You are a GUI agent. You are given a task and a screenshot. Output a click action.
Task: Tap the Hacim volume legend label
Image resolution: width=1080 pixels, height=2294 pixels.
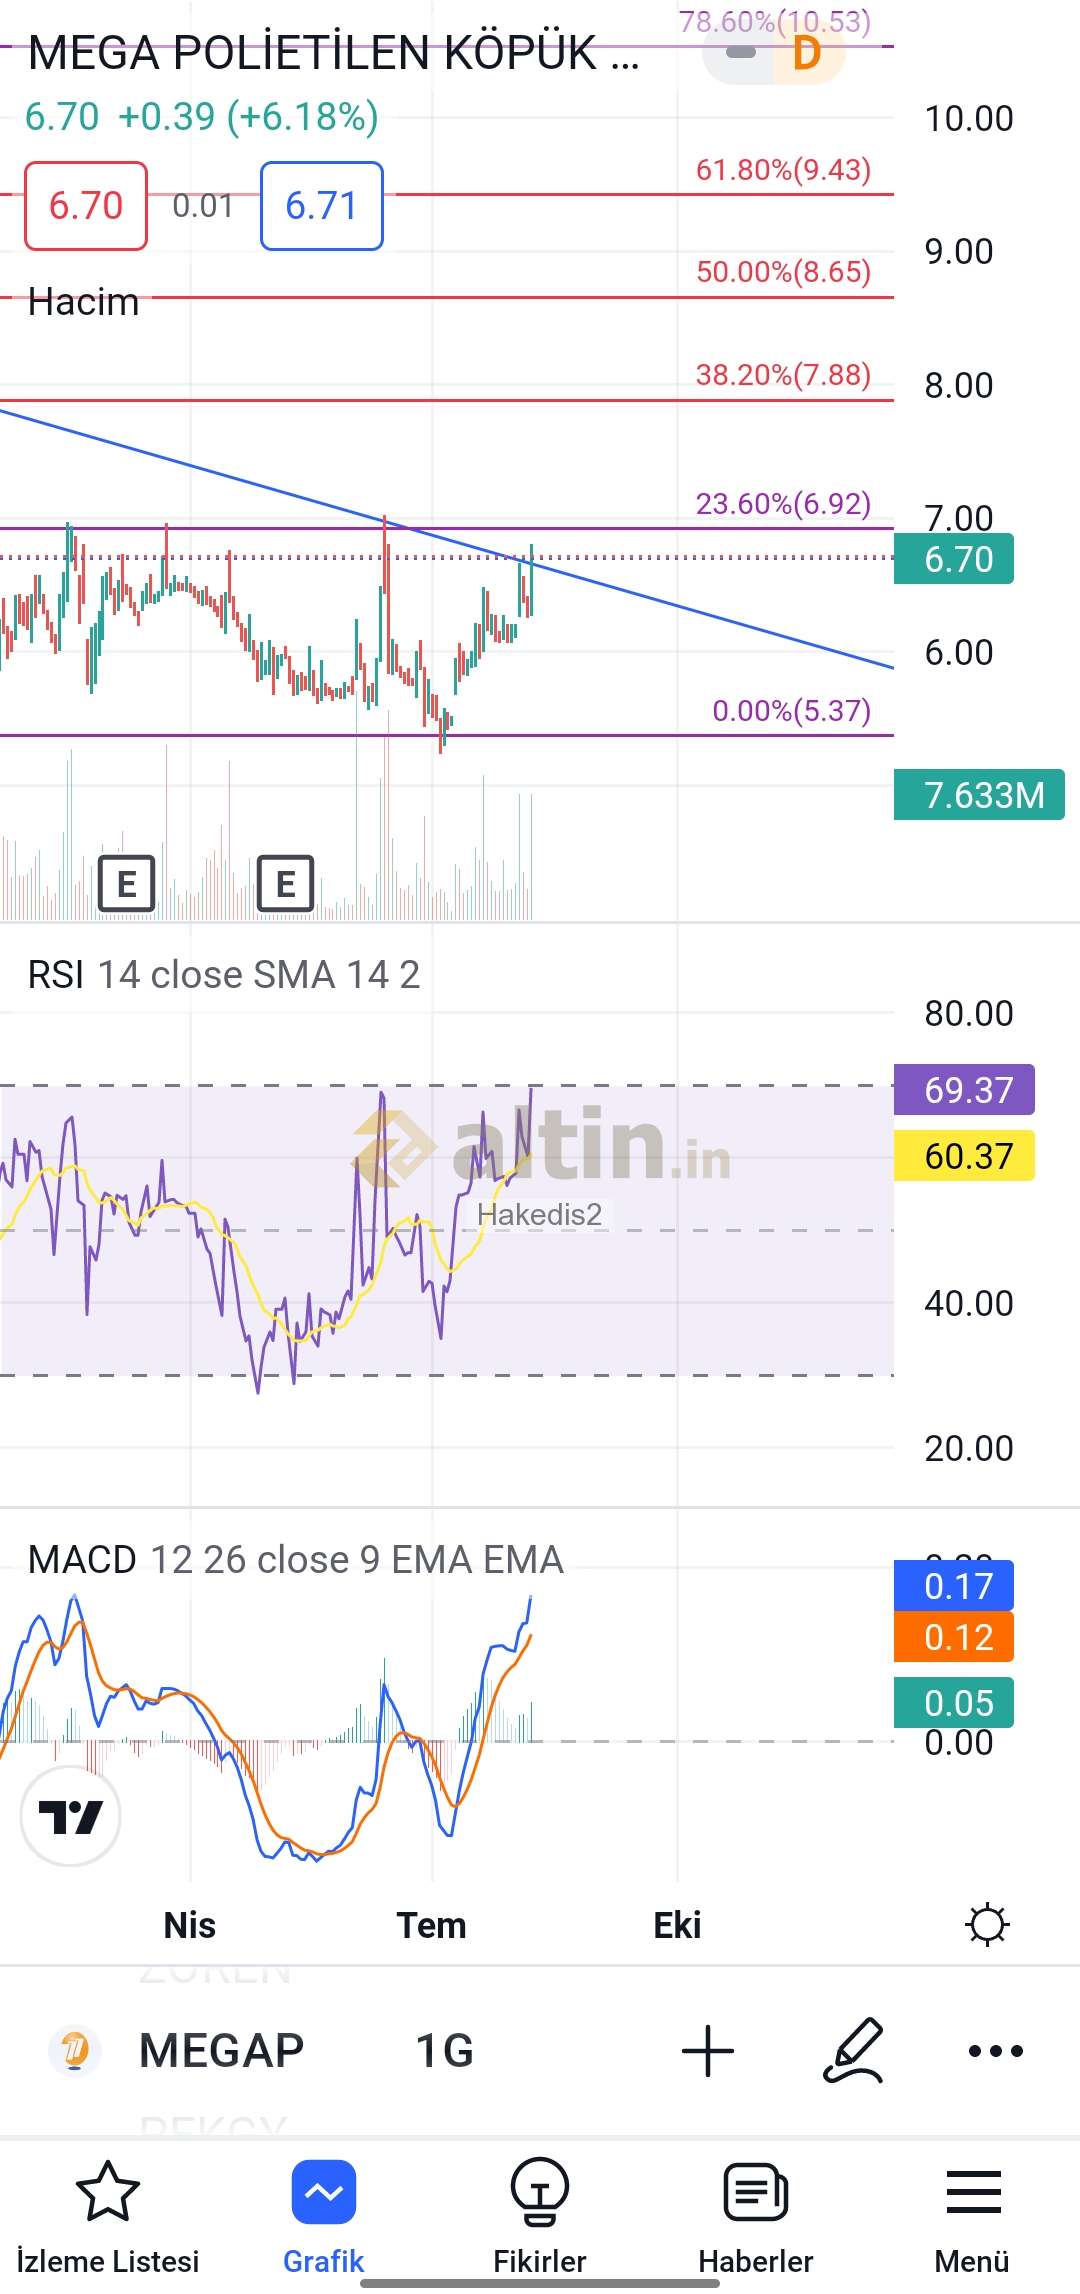coord(83,302)
